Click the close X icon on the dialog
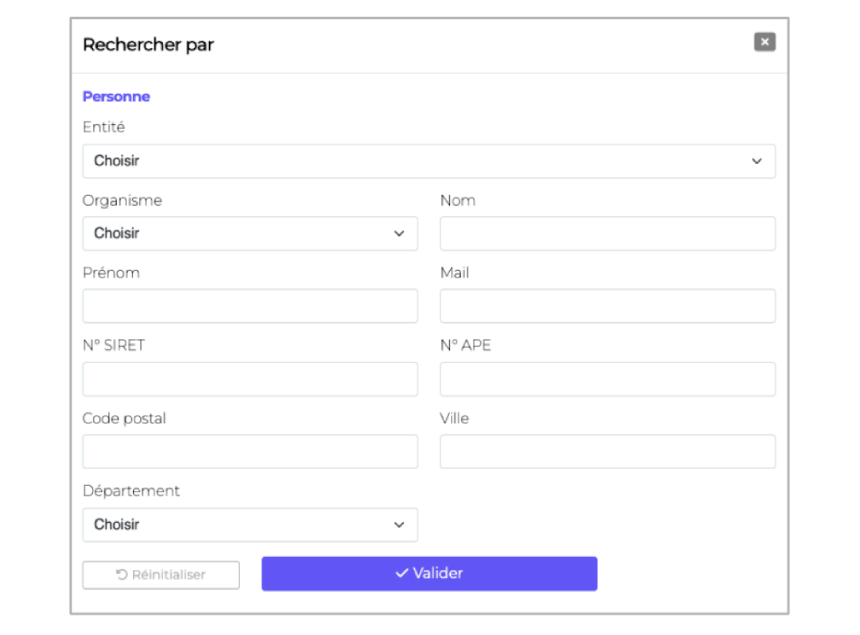Image resolution: width=860 pixels, height=635 pixels. click(x=764, y=42)
